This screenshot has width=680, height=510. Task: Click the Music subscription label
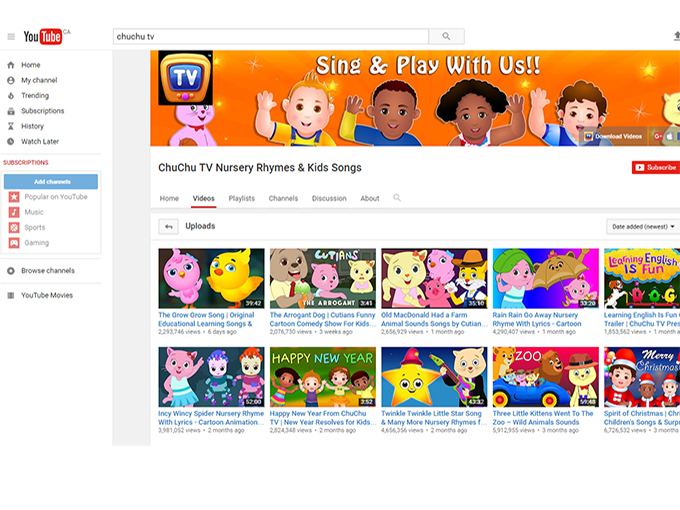[34, 212]
